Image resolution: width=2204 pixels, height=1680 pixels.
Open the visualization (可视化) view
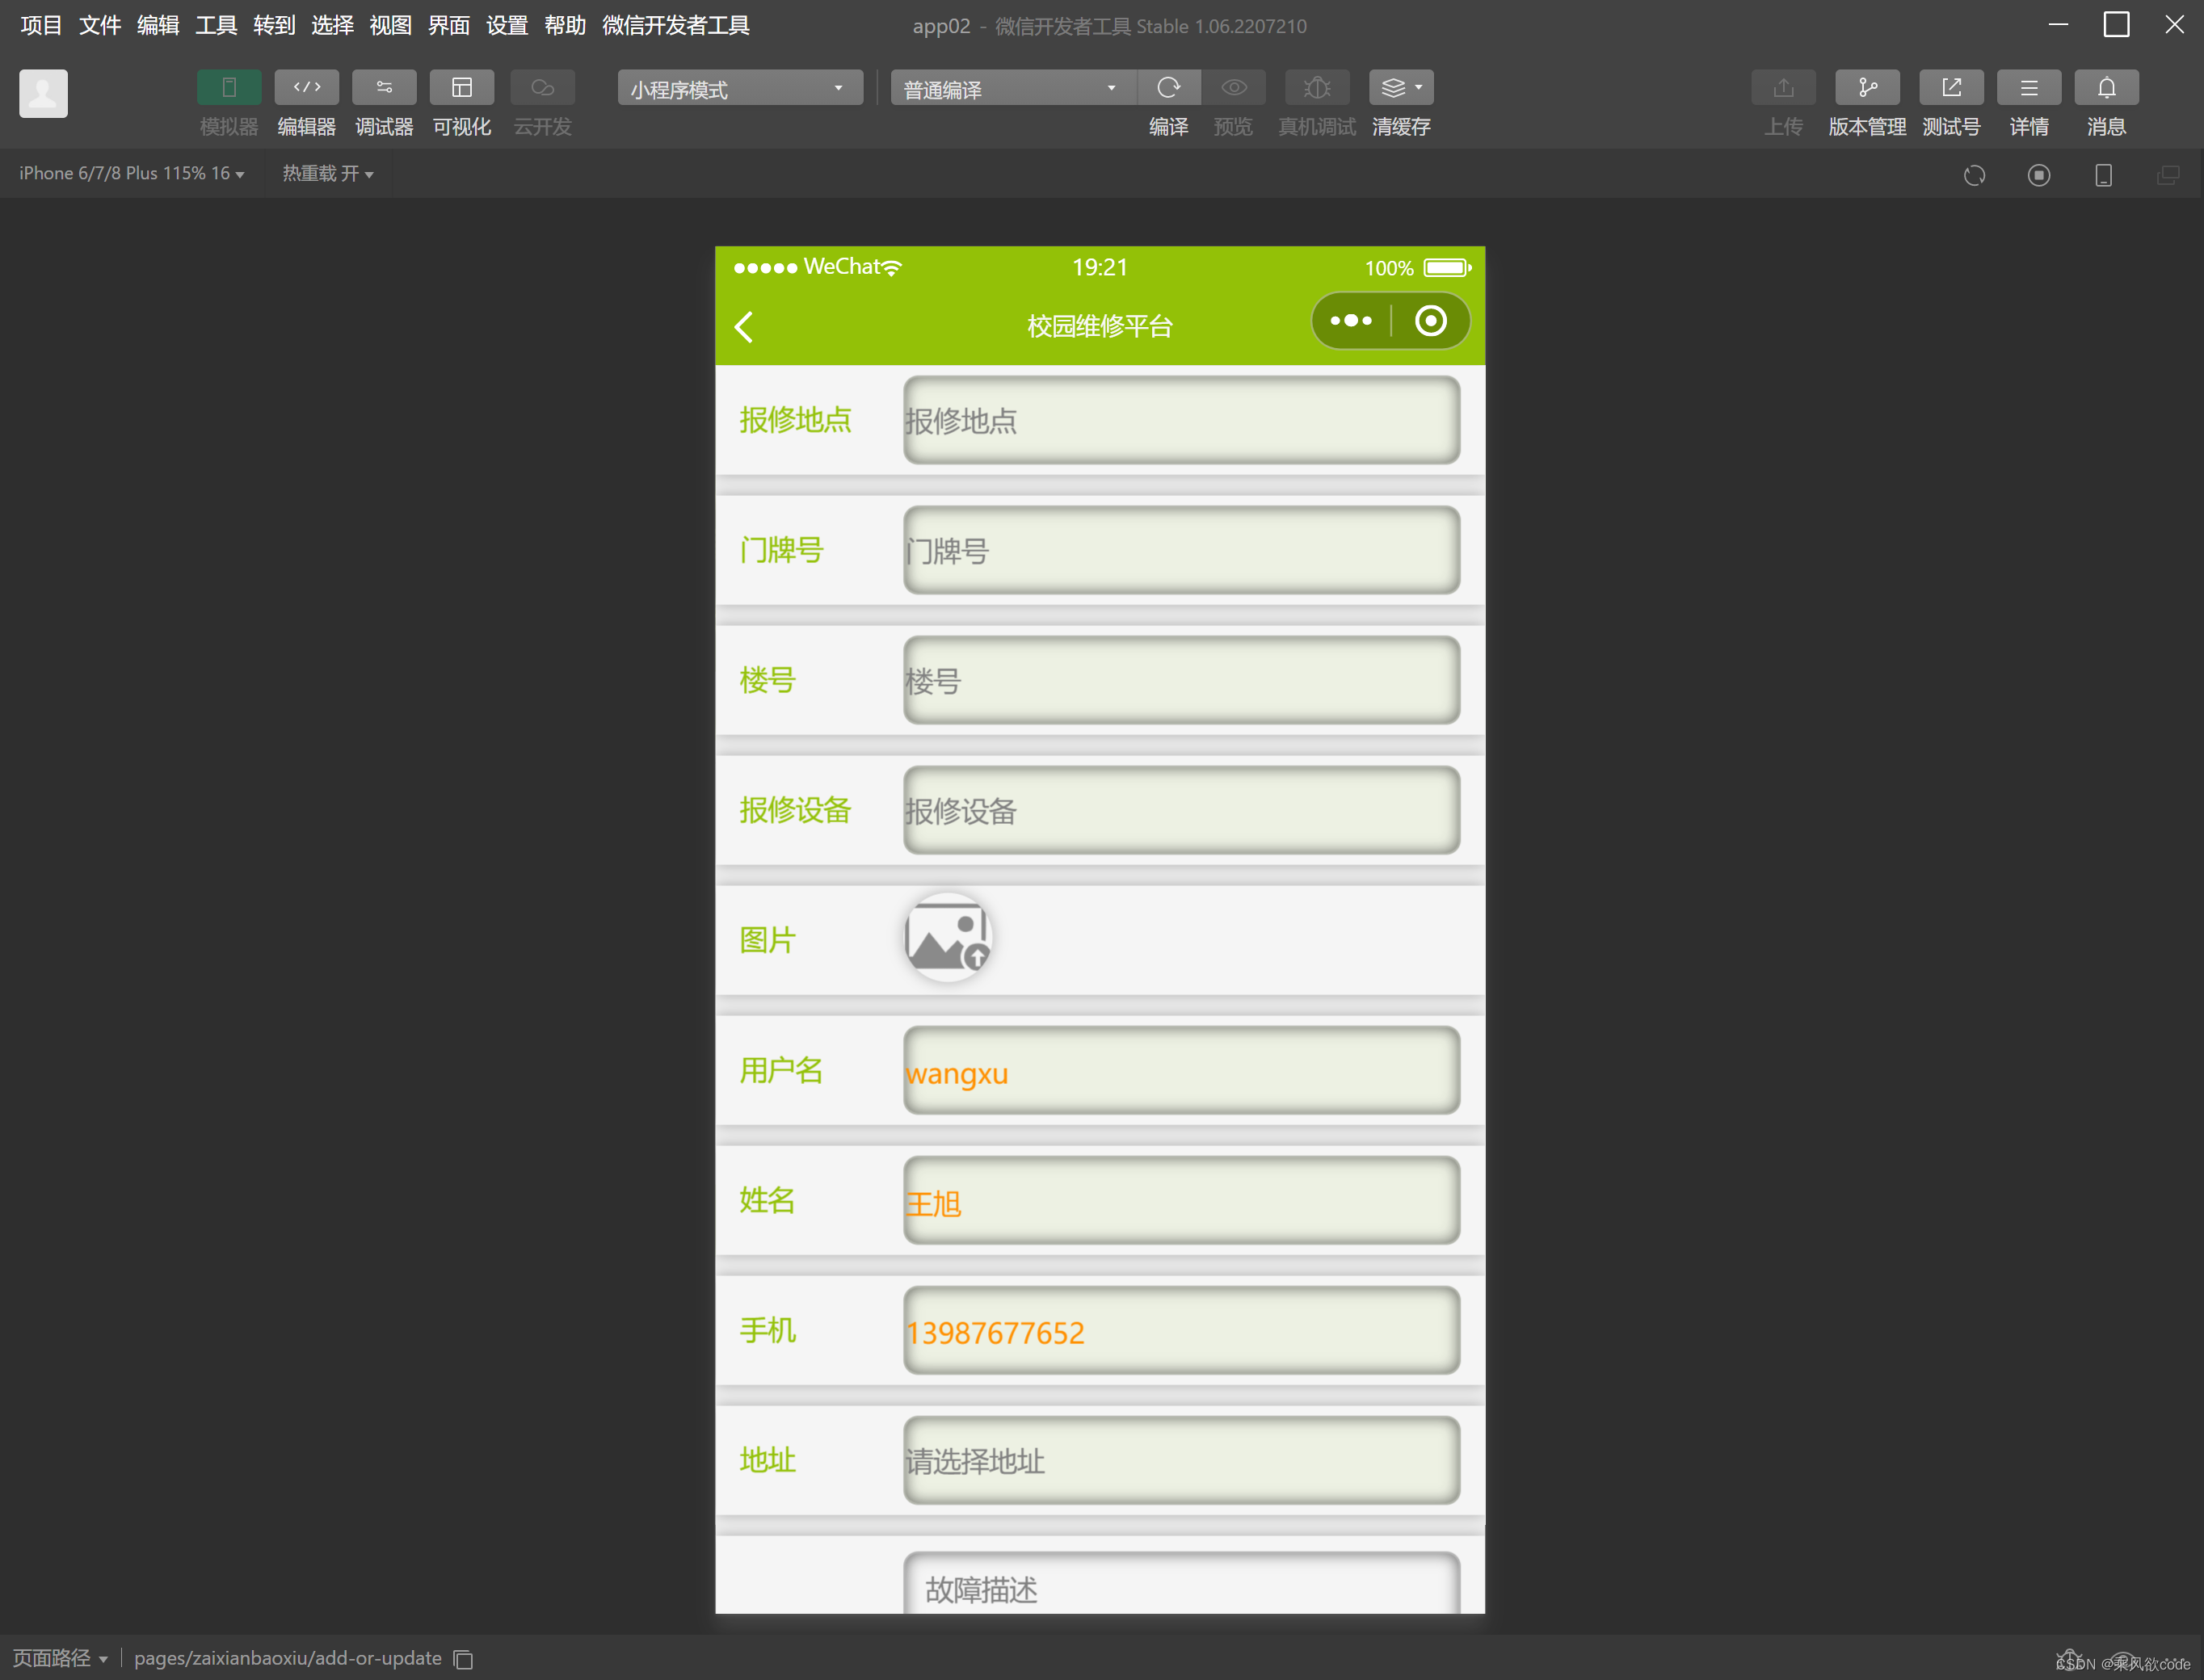click(x=461, y=88)
